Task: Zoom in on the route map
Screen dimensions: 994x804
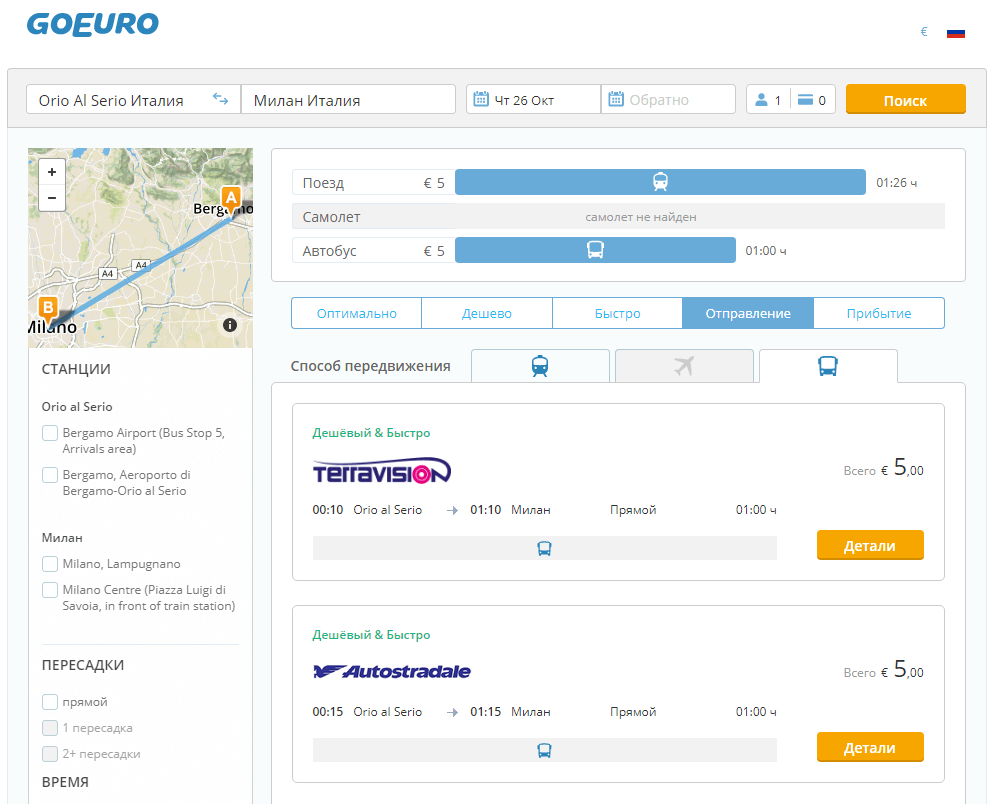Action: (x=52, y=172)
